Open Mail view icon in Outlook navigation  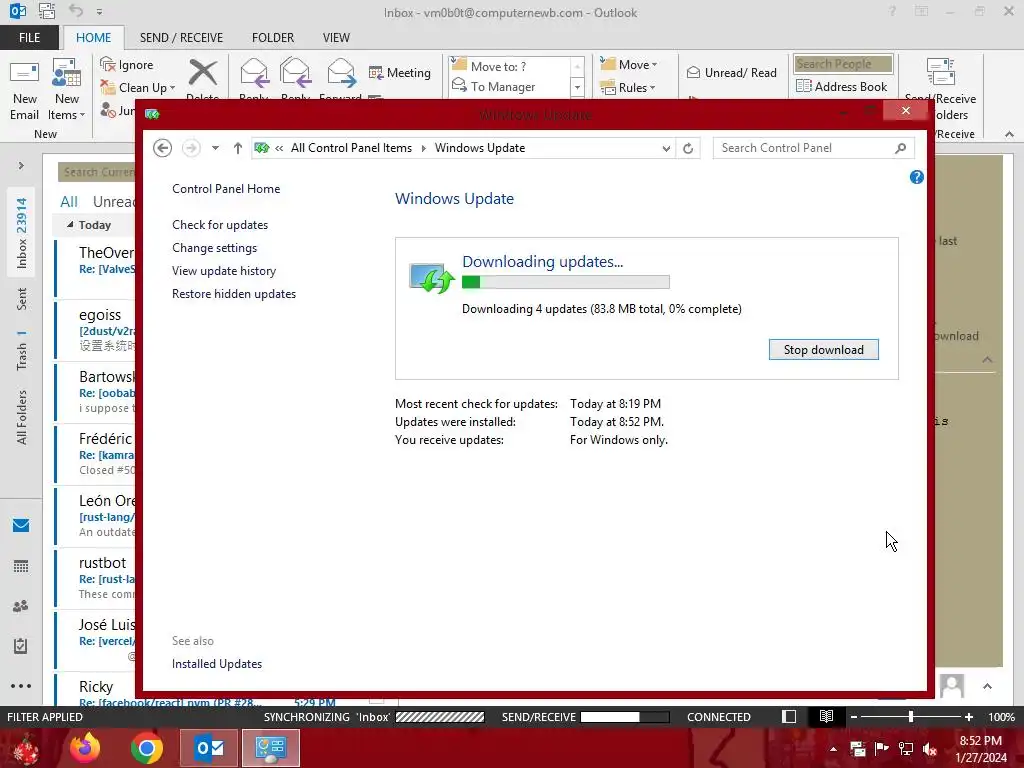[x=21, y=526]
